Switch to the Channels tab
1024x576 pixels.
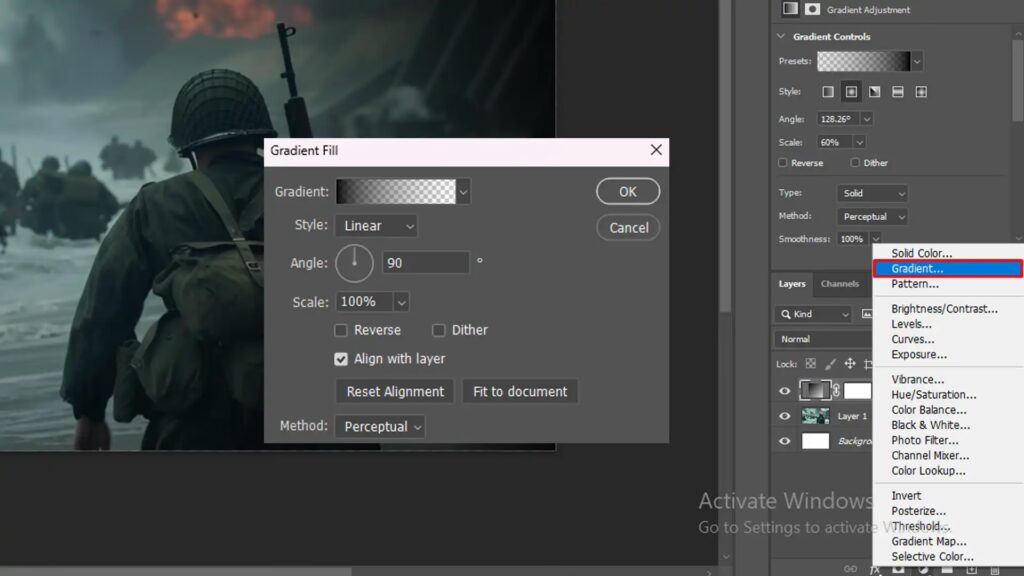coord(840,284)
